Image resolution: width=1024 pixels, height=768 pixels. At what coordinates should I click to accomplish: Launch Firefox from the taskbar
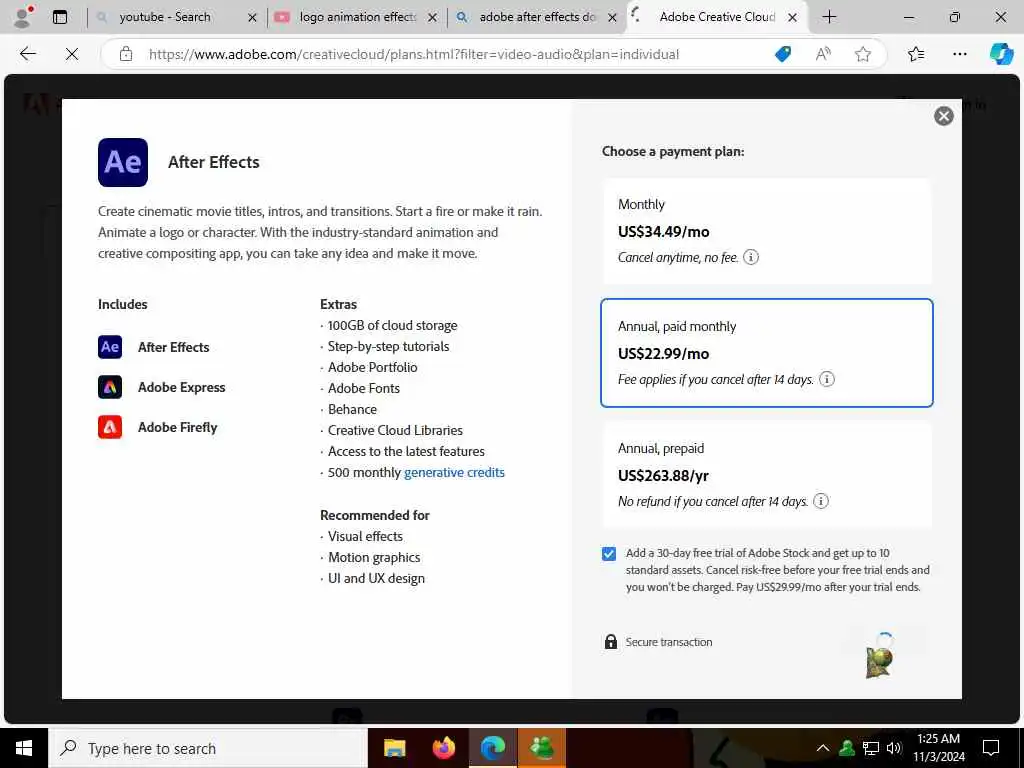point(444,748)
